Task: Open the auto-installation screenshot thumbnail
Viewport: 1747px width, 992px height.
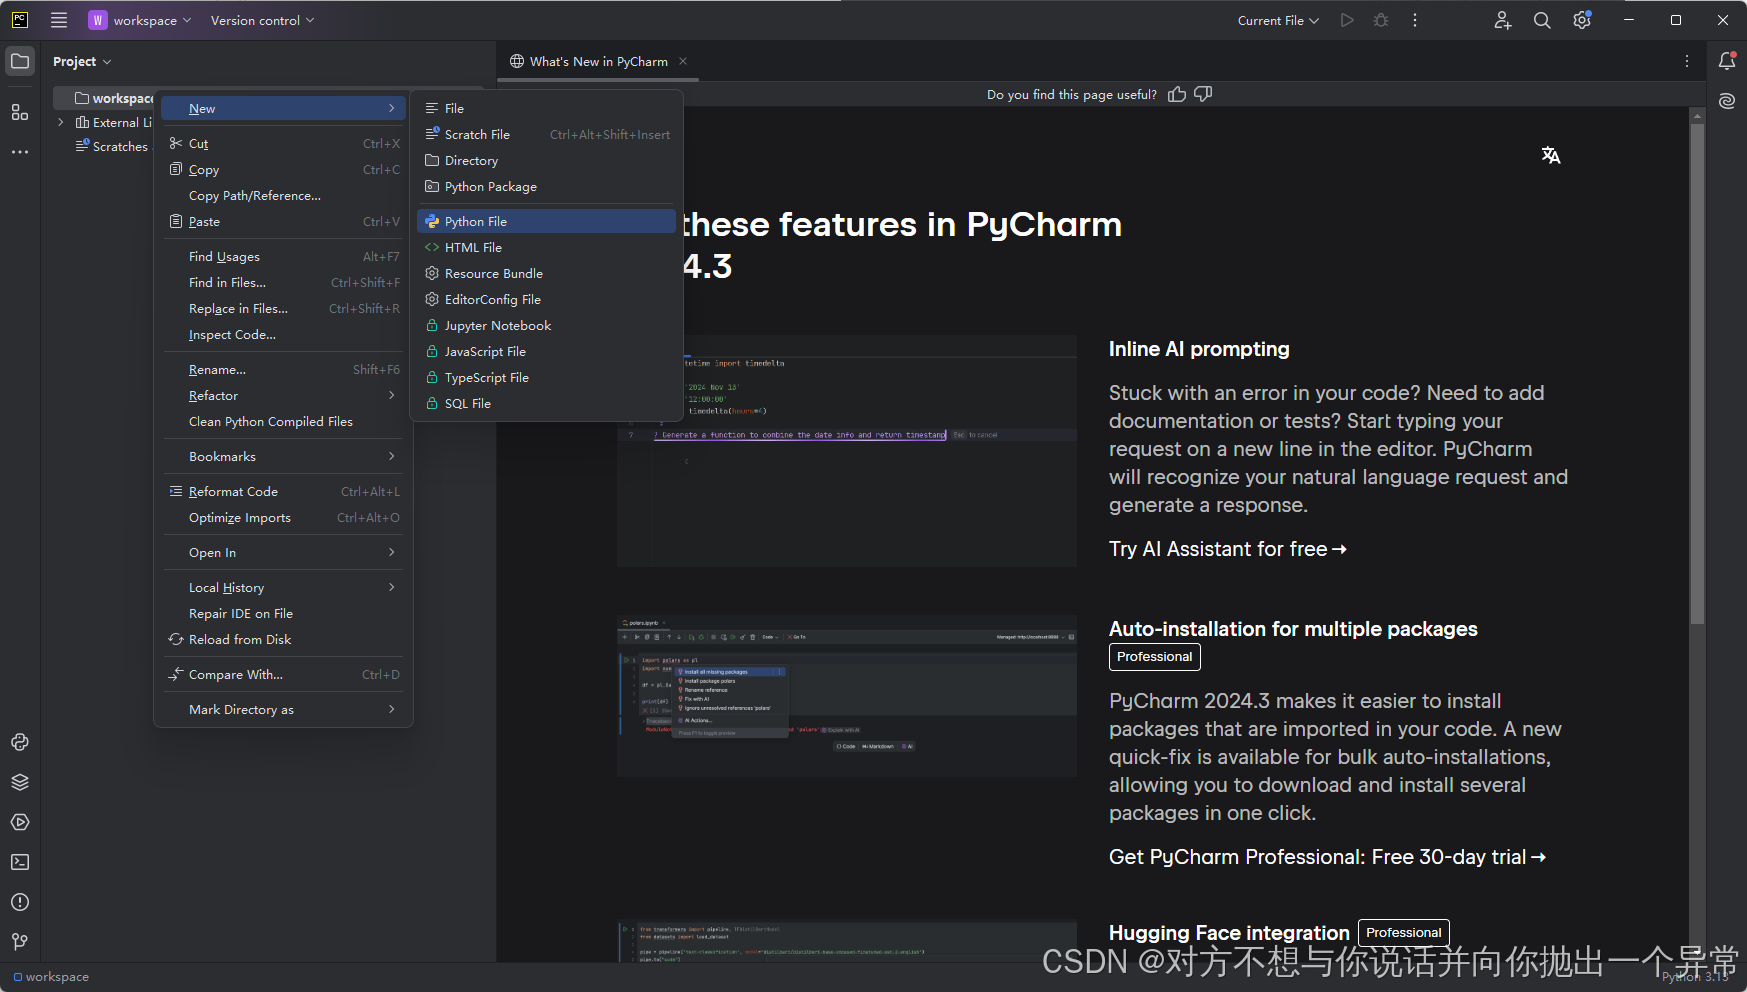Action: click(x=847, y=696)
